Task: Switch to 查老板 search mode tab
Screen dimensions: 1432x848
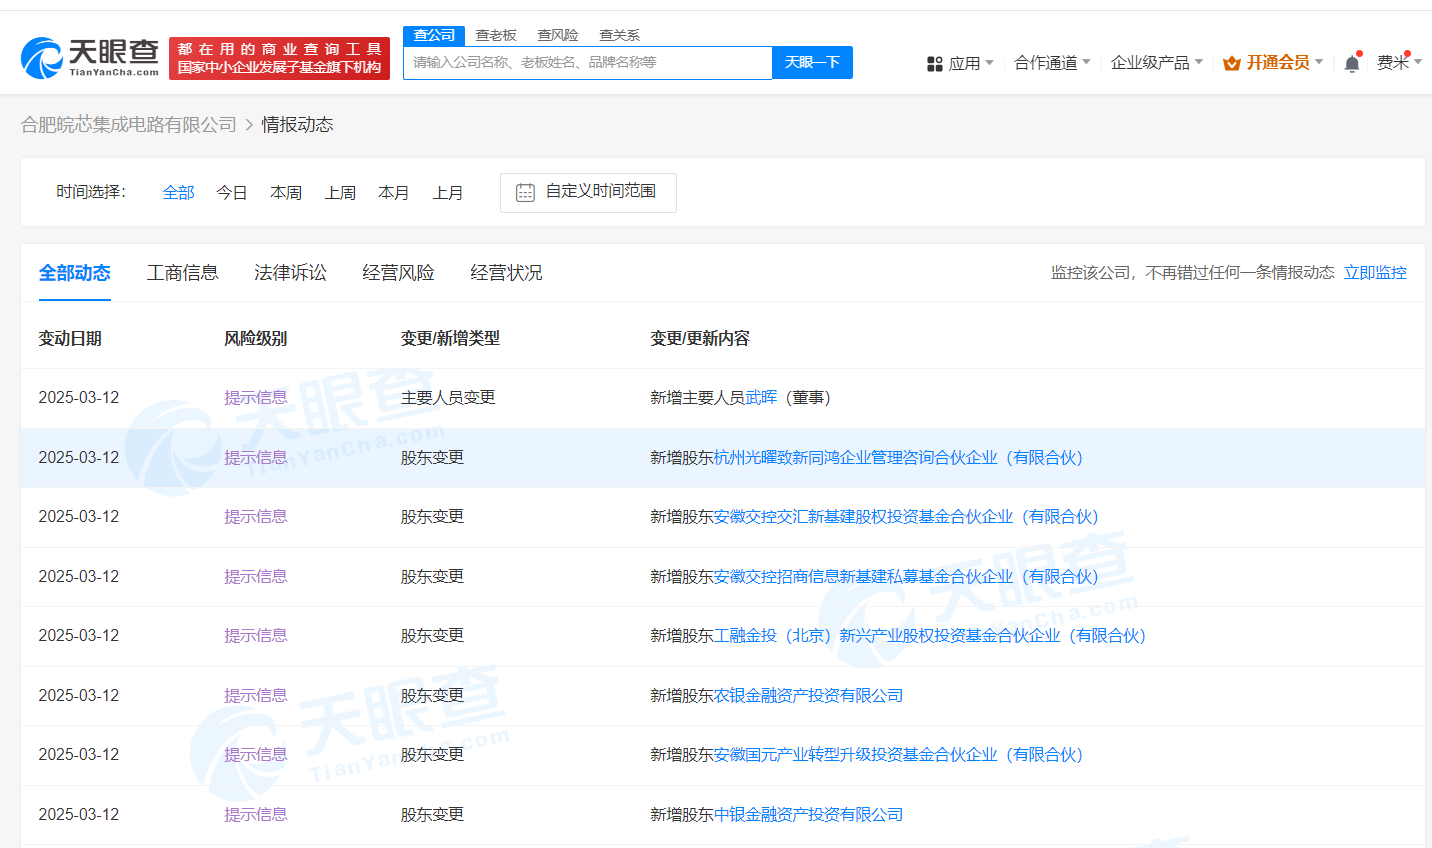Action: point(496,35)
